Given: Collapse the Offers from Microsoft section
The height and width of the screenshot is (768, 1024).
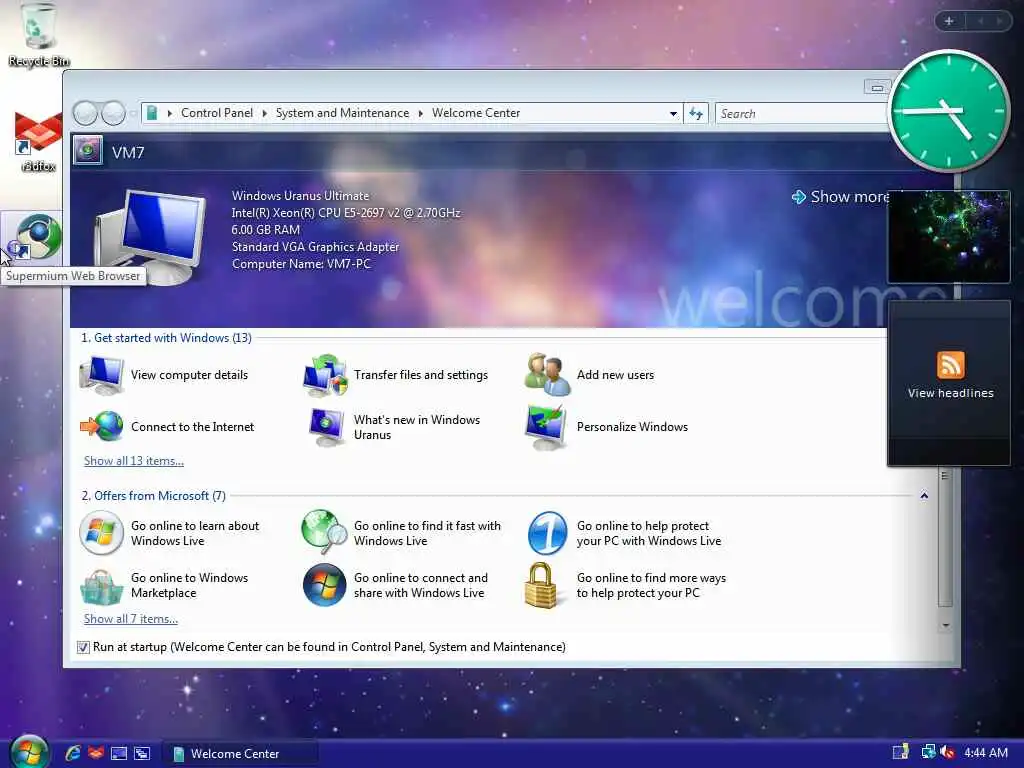Looking at the screenshot, I should pos(924,496).
